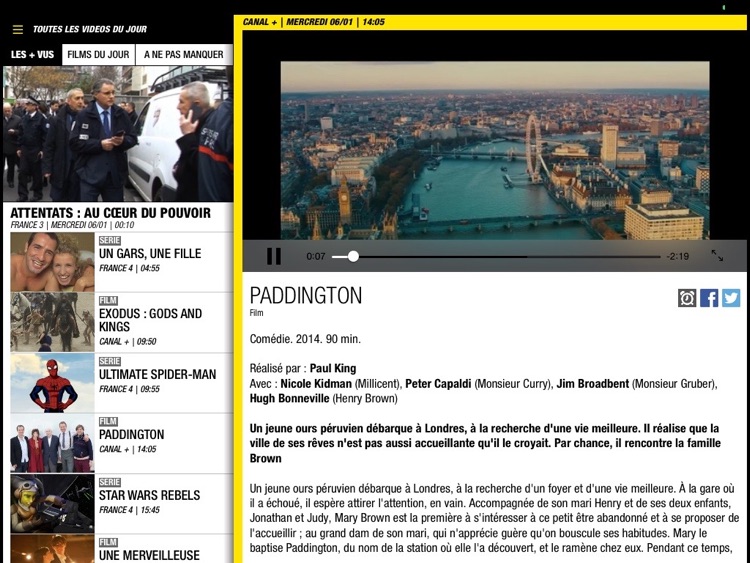Open the hamburger menu icon
This screenshot has width=750, height=563.
click(18, 30)
